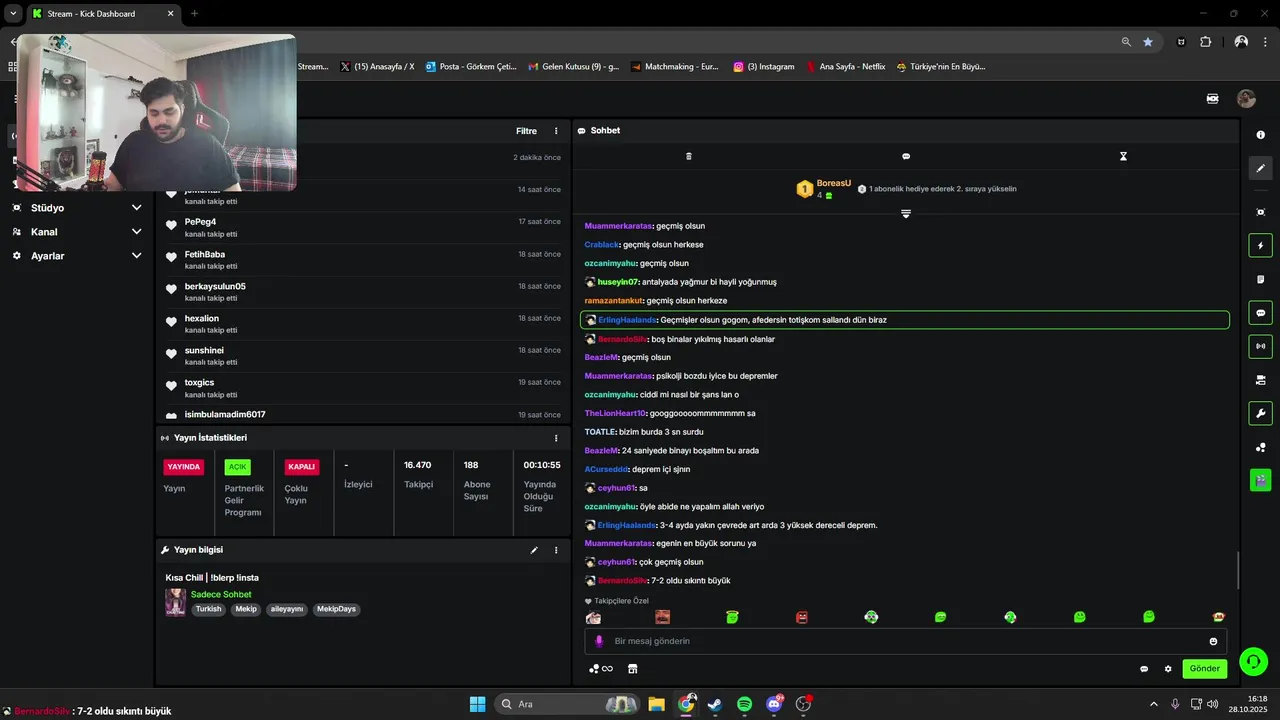The height and width of the screenshot is (720, 1280).
Task: Switch to Stream - Kick Dashboard tab
Action: (x=102, y=14)
